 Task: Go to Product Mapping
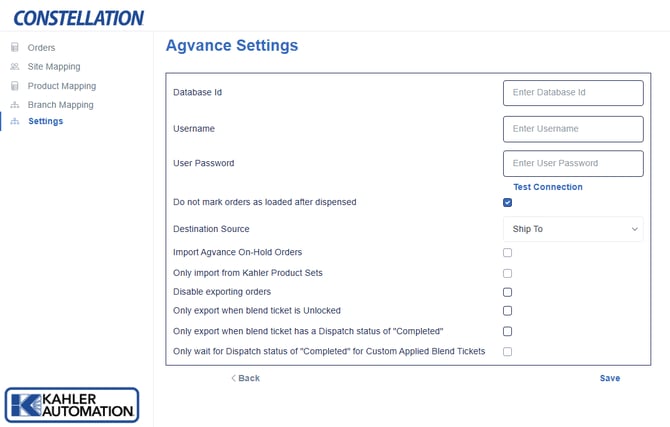point(62,86)
